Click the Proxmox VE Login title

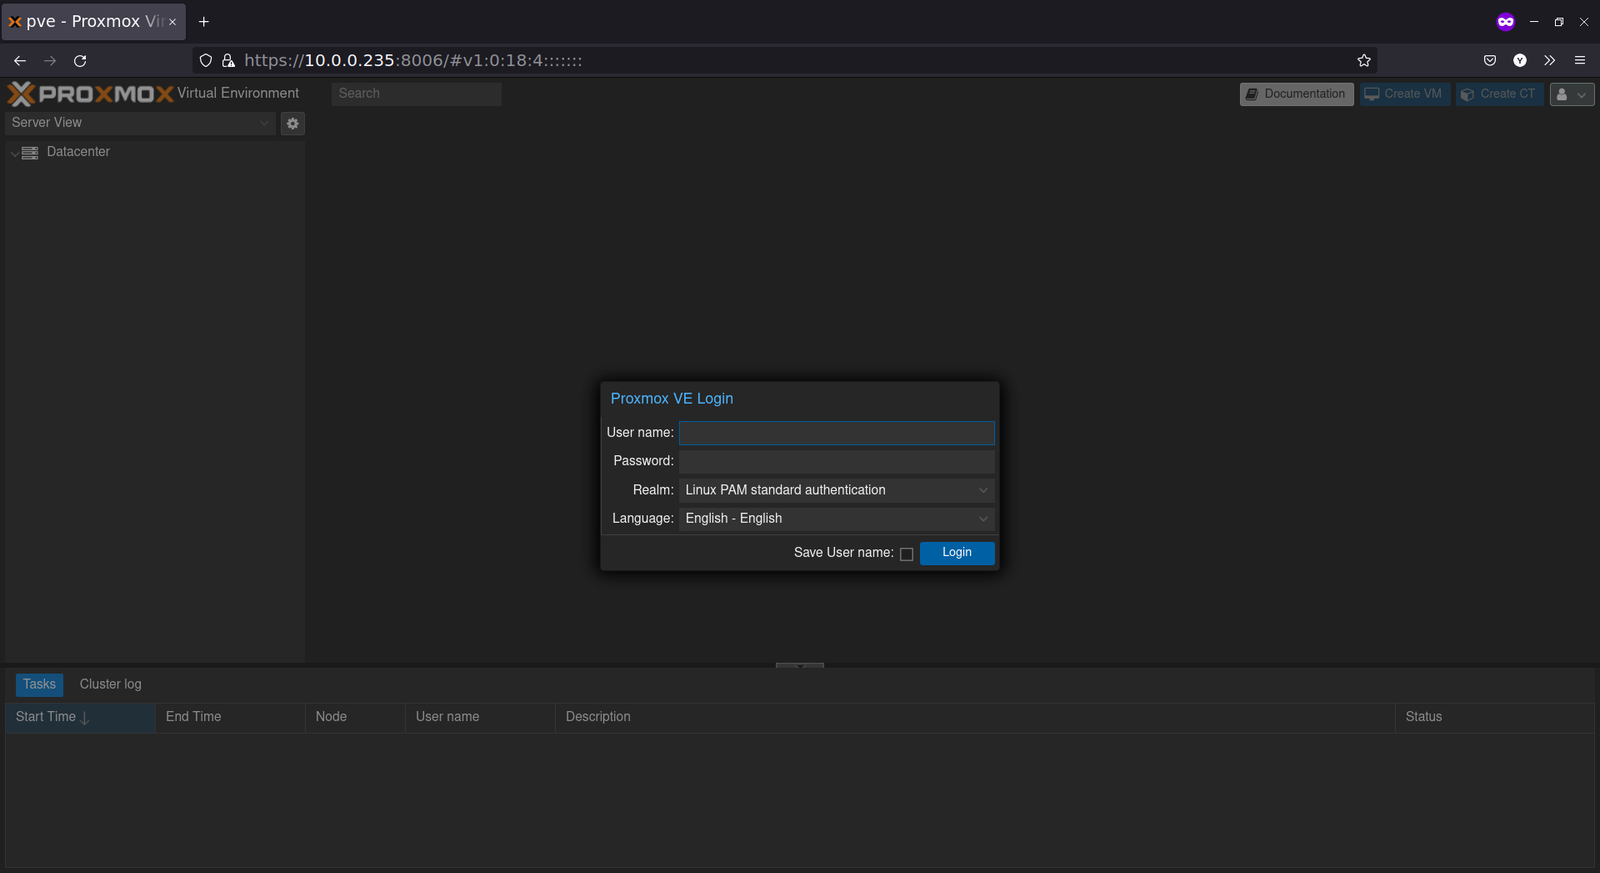pos(672,398)
